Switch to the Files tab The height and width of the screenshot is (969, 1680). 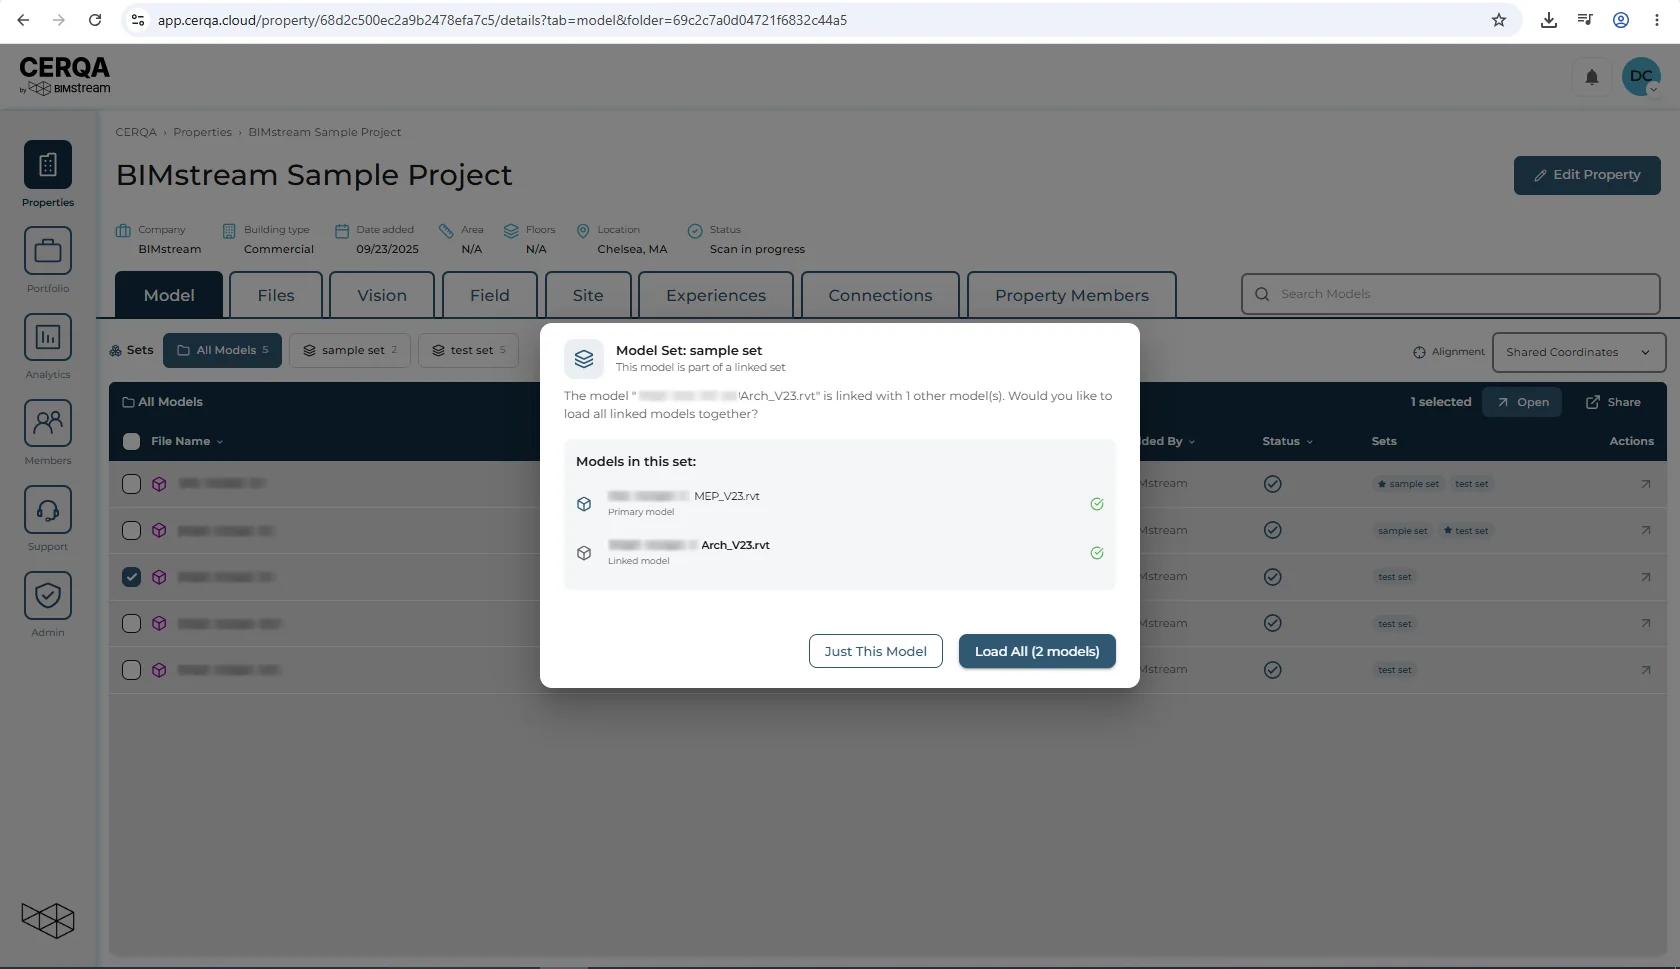tap(276, 295)
